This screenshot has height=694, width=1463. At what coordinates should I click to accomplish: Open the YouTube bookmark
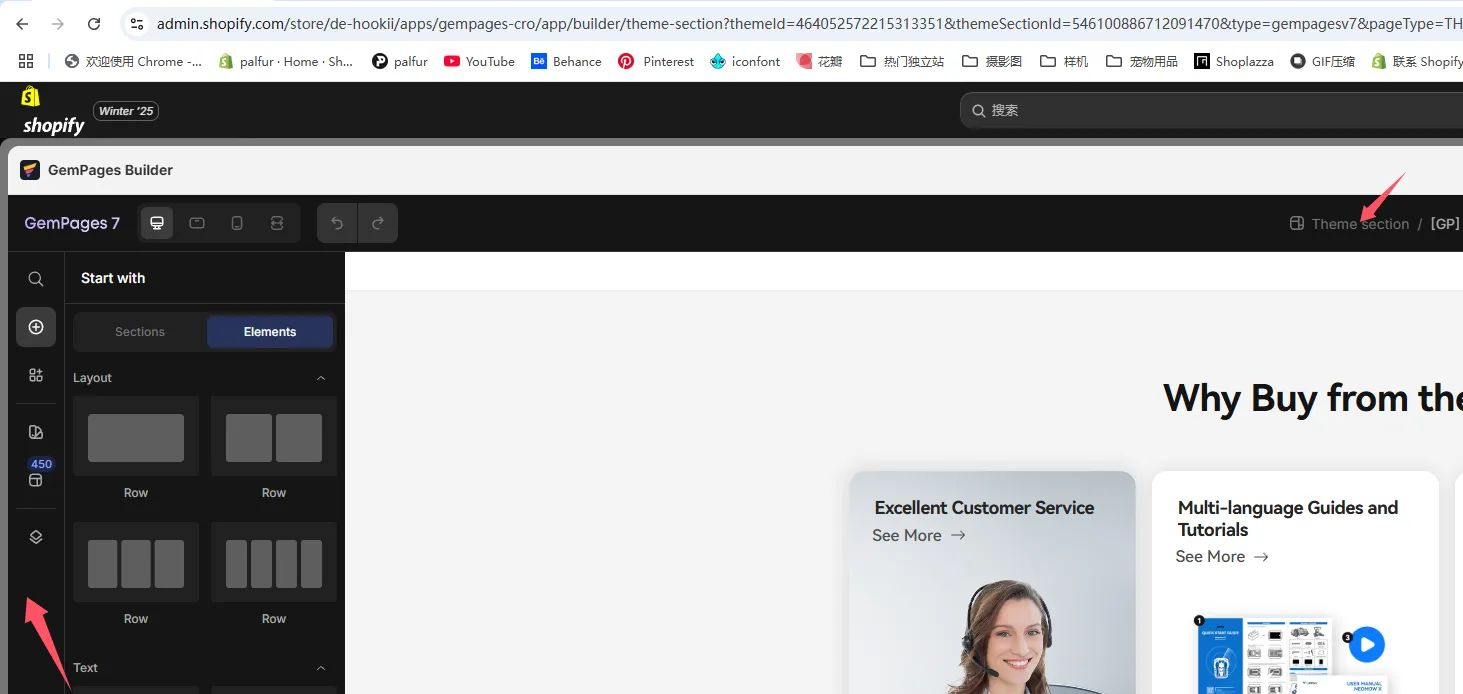[x=479, y=61]
